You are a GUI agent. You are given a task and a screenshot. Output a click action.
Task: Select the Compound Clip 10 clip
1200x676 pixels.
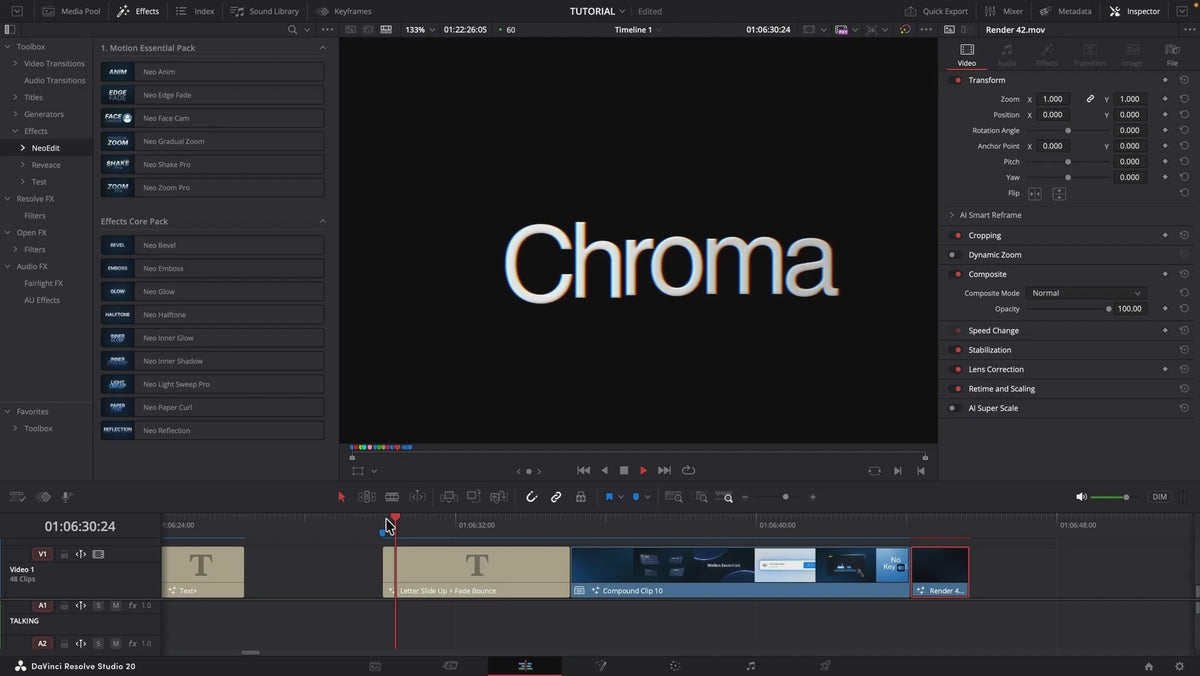[740, 572]
